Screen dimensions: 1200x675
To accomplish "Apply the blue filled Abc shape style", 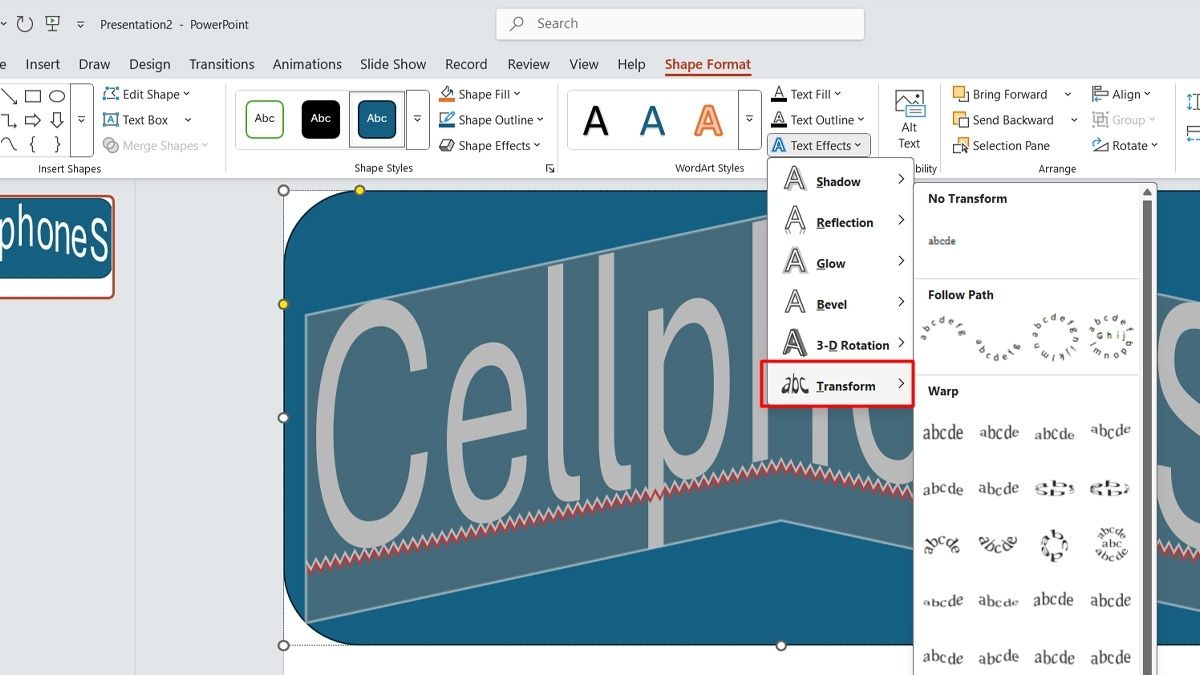I will coord(377,119).
